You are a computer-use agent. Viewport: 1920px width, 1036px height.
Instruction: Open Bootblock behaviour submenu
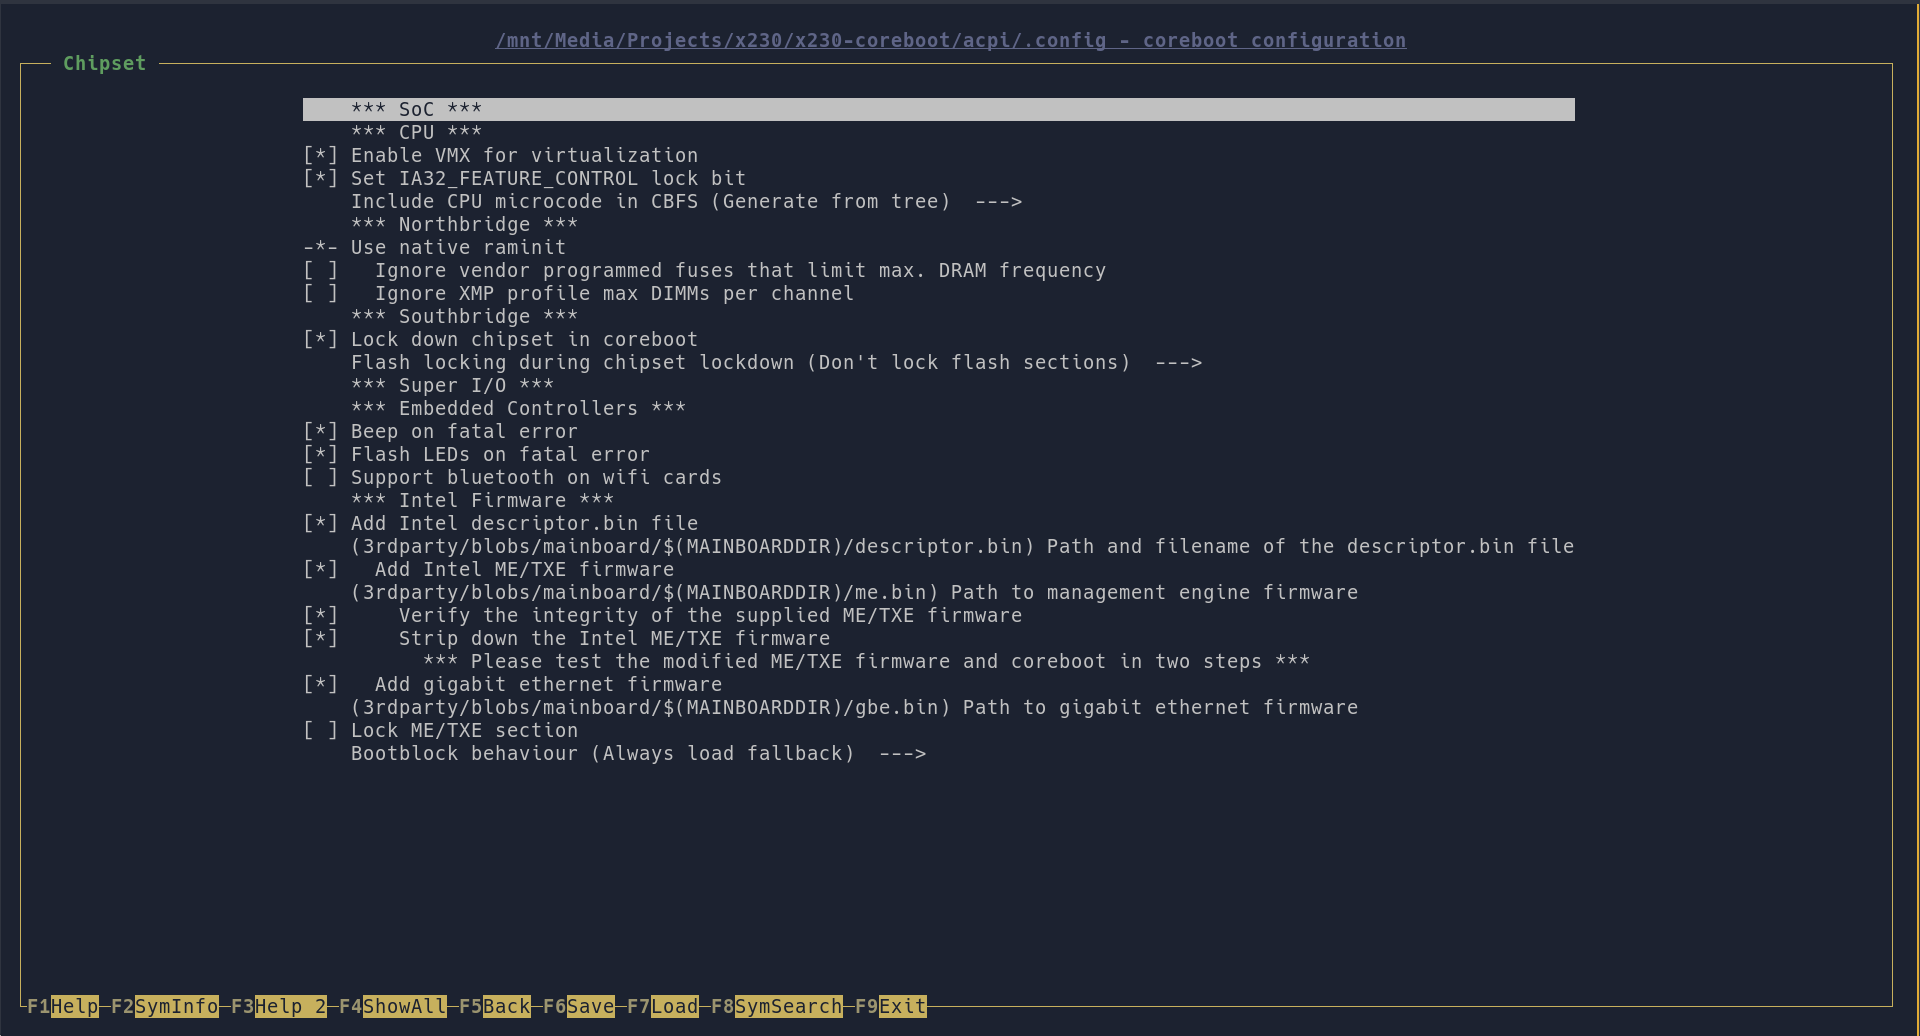pos(639,753)
